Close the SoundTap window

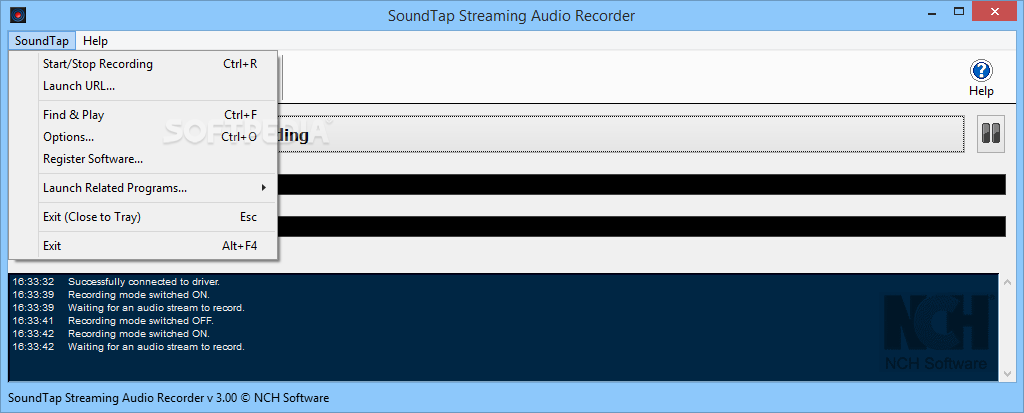(x=997, y=12)
